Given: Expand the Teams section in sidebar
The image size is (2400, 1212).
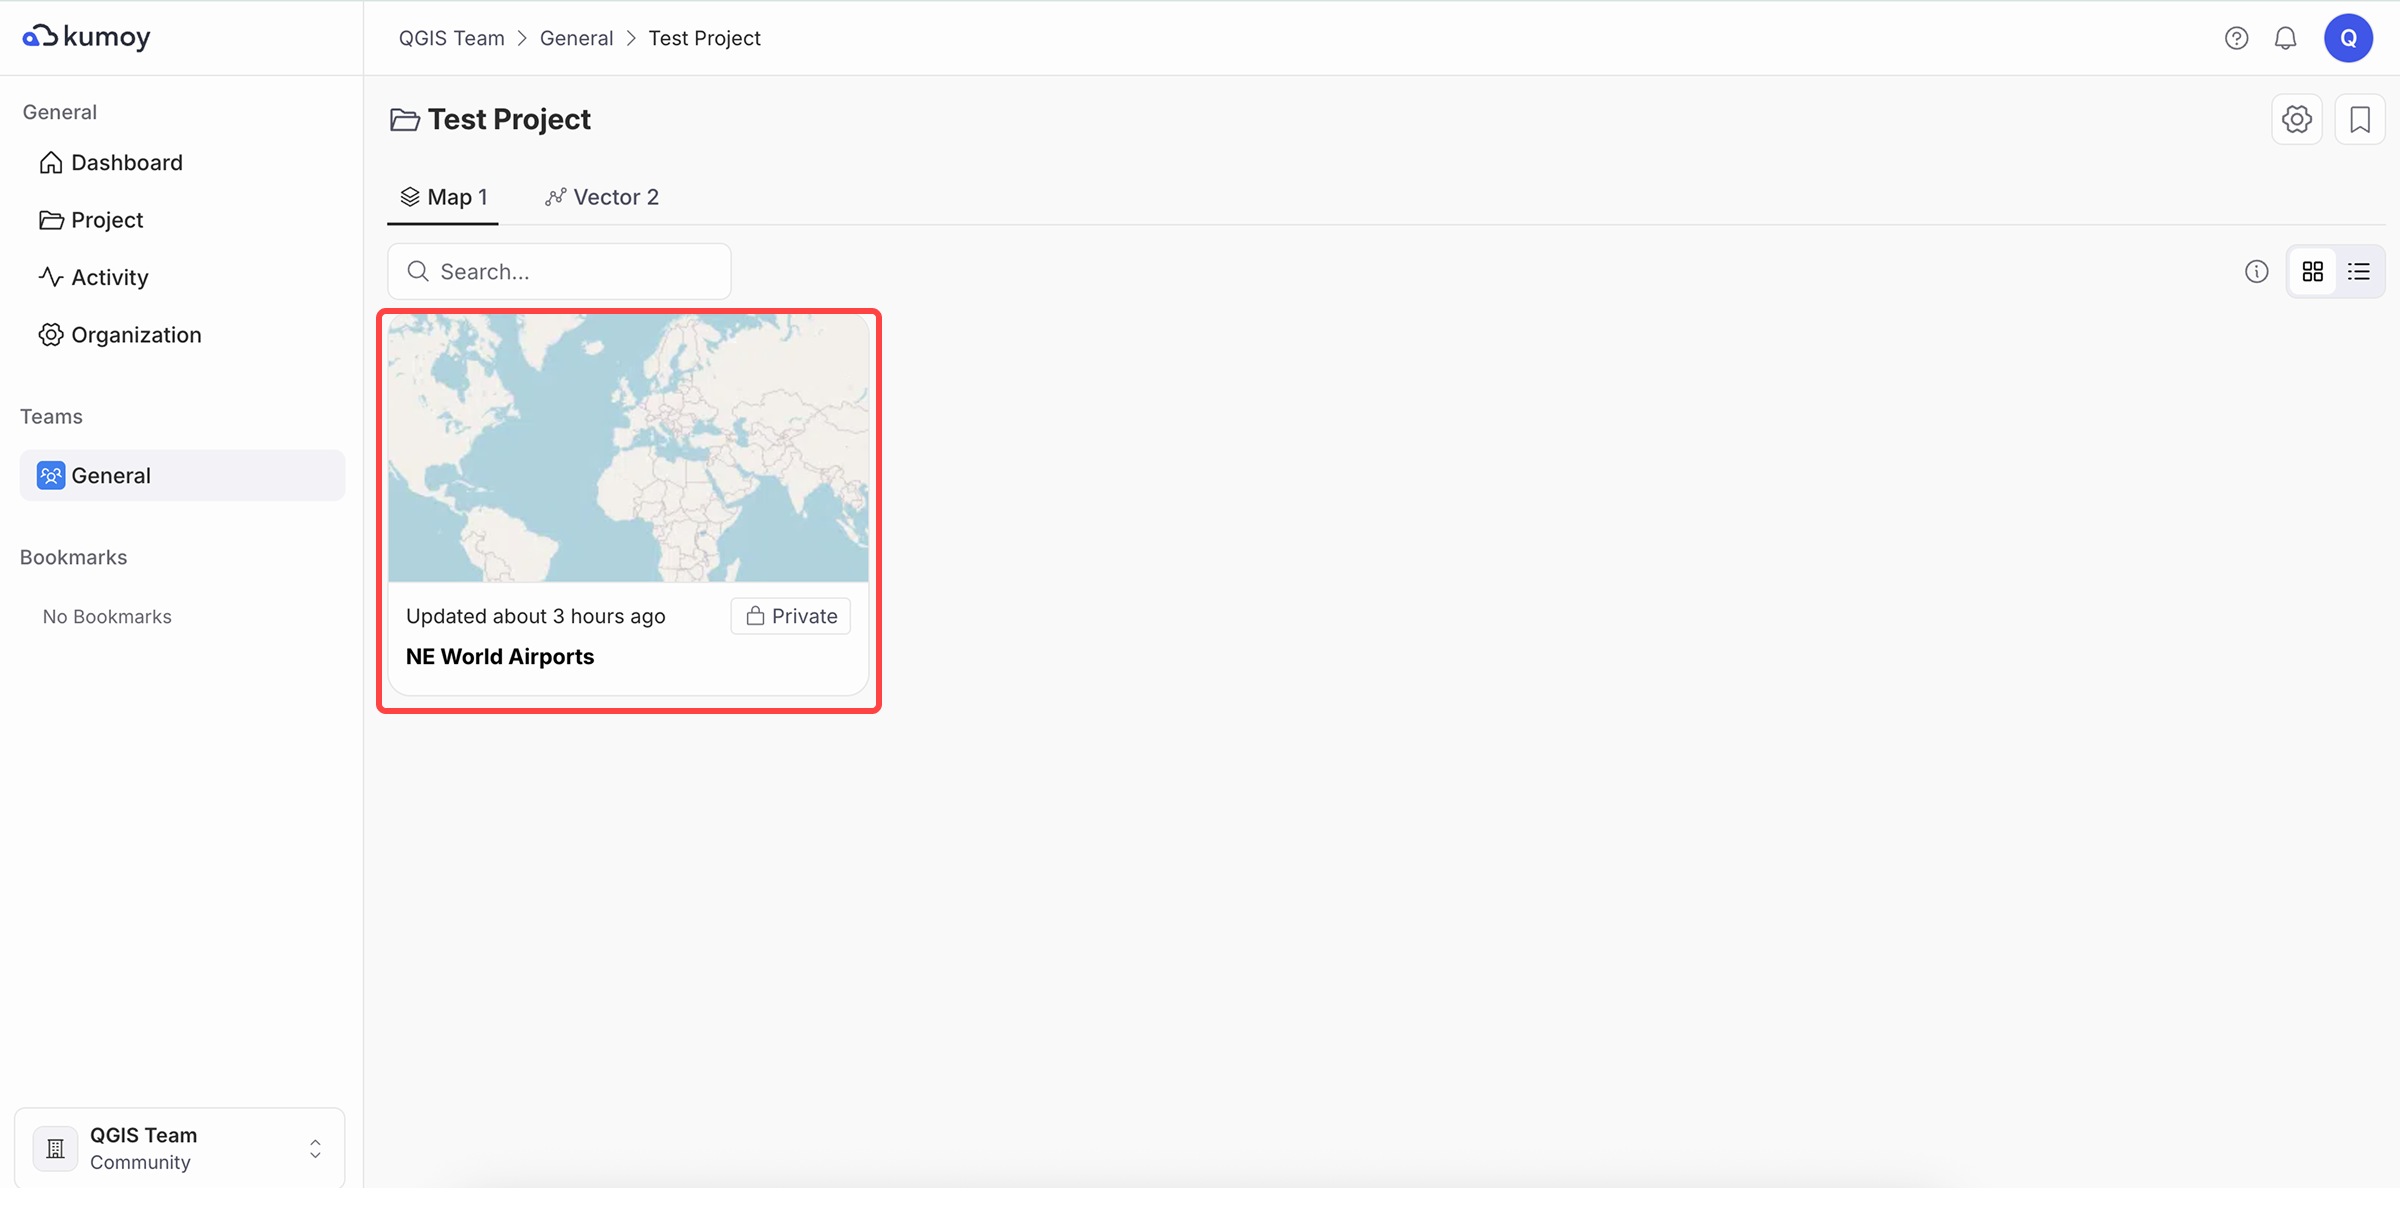Looking at the screenshot, I should click(51, 416).
